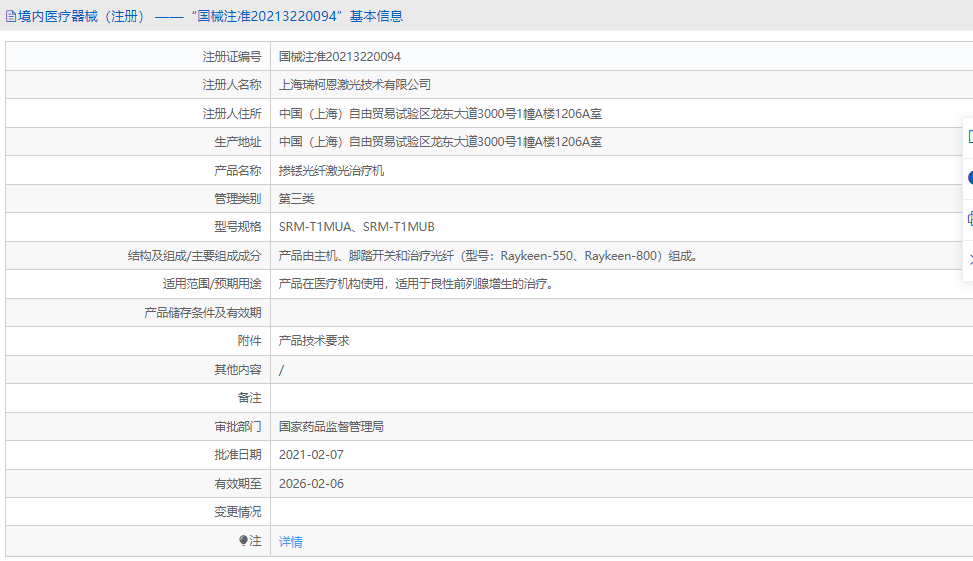973x561 pixels.
Task: Select the 产品技术要求 attachment text
Action: pos(314,341)
